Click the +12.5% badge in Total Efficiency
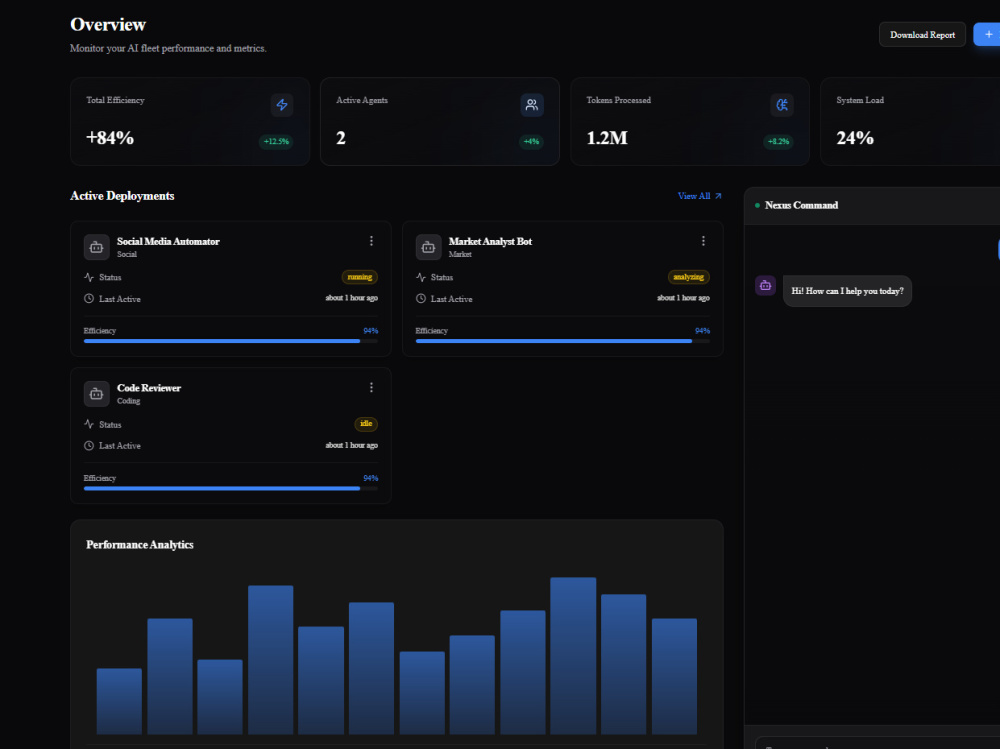This screenshot has height=749, width=1000. tap(276, 142)
